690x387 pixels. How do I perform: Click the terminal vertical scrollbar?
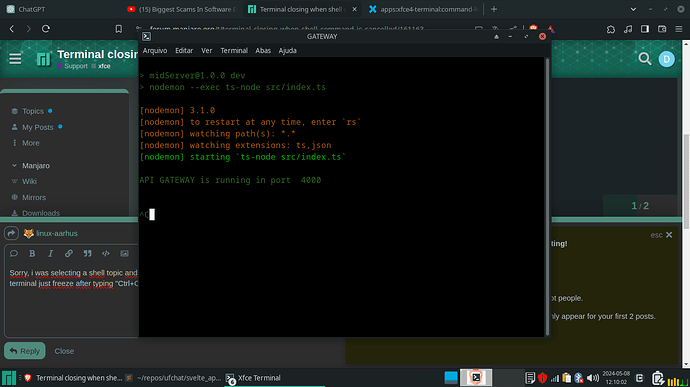[547, 196]
